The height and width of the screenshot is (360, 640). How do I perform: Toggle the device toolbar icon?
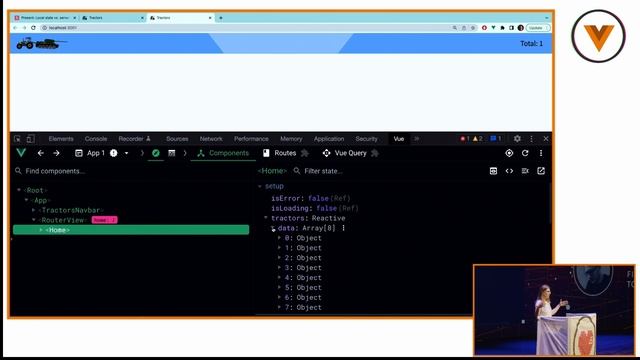tap(31, 139)
